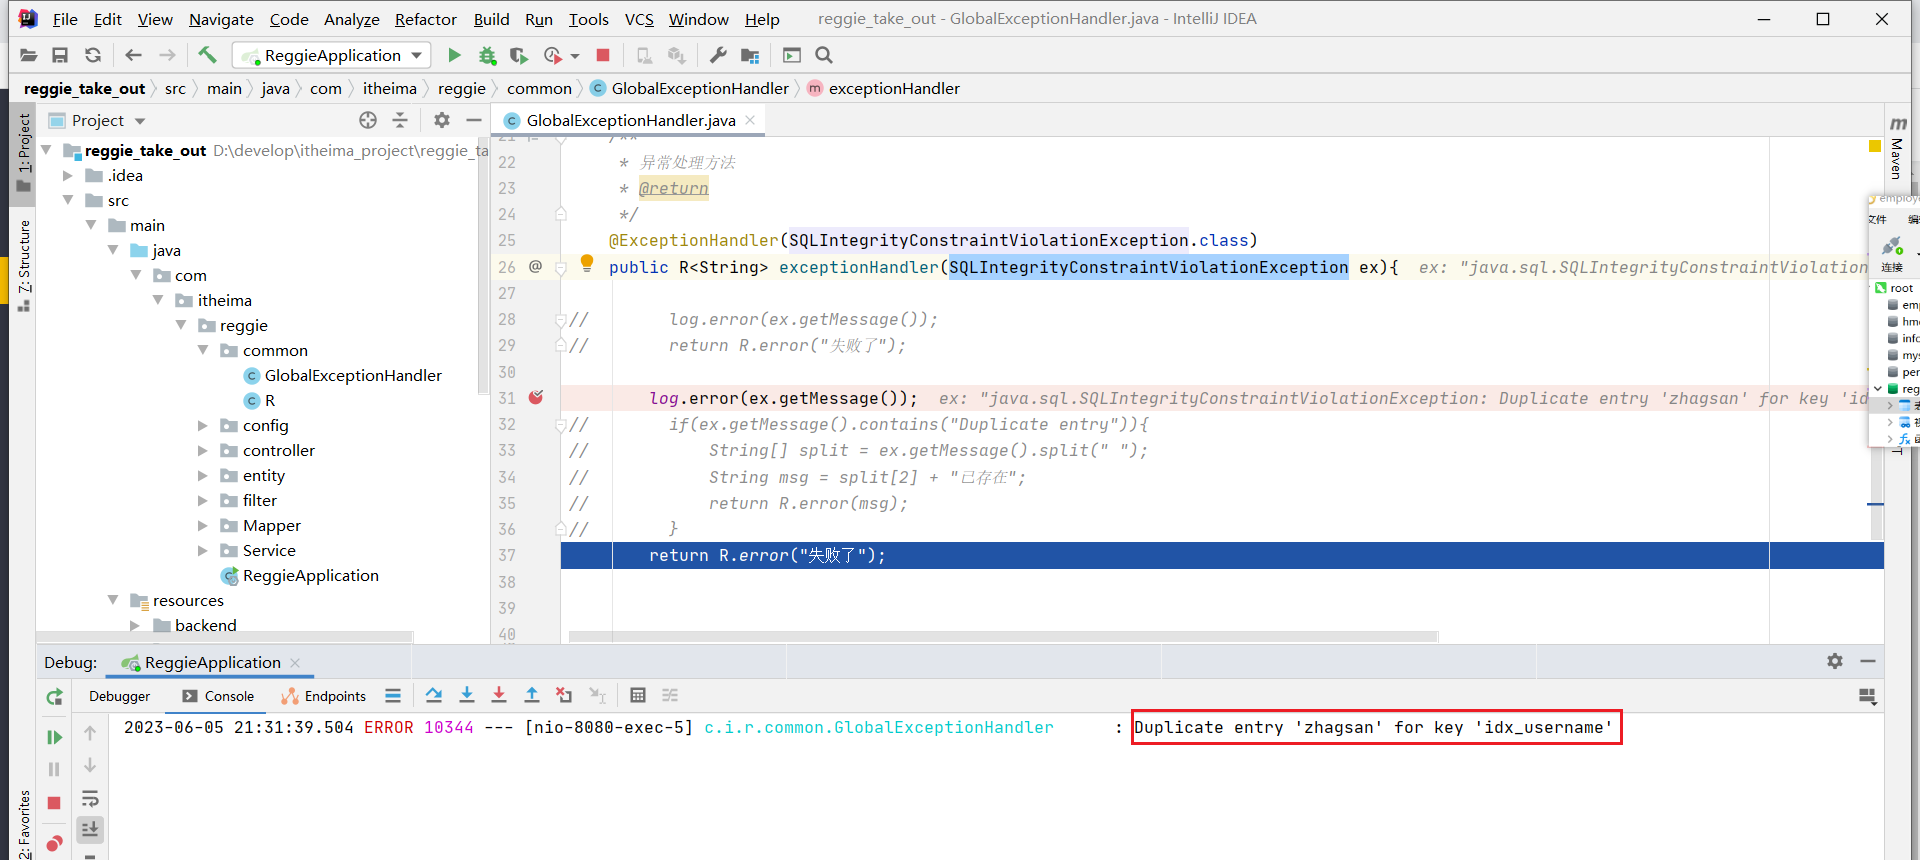1920x860 pixels.
Task: Toggle soft-wrap in the console
Action: click(90, 798)
